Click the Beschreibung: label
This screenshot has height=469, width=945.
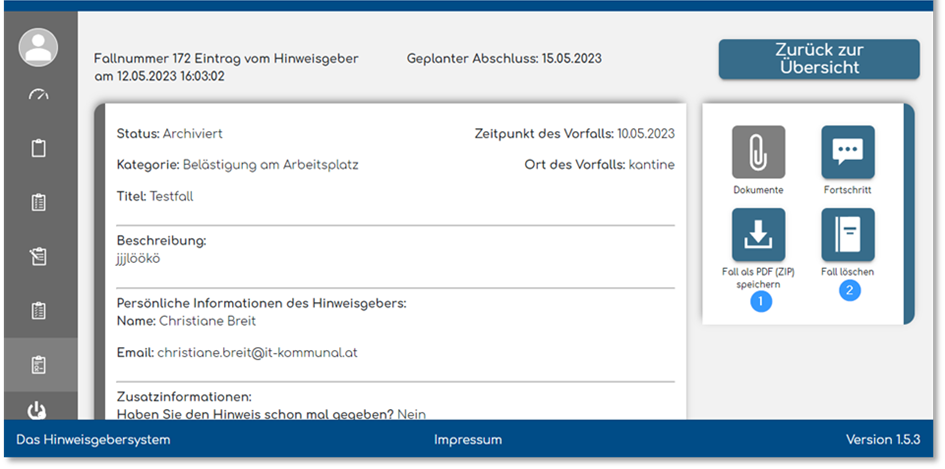(162, 241)
